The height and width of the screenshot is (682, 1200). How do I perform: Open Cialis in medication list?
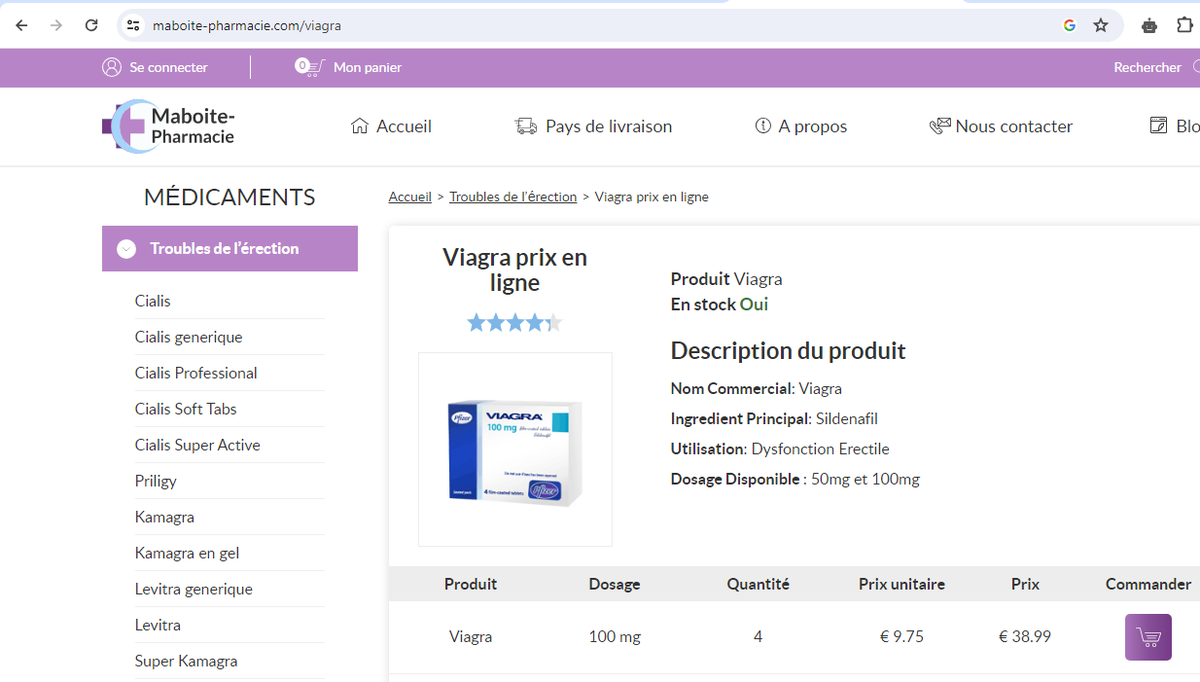[153, 301]
